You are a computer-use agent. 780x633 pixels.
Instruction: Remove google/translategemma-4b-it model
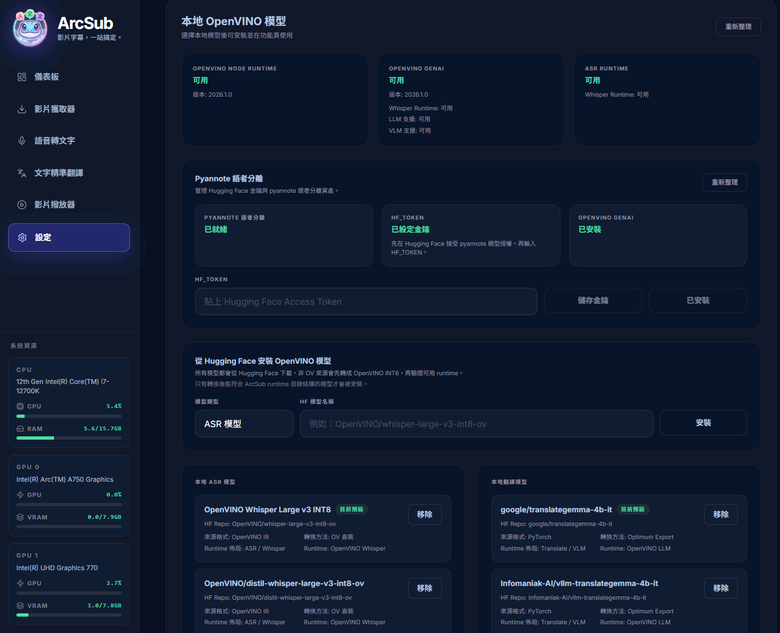click(721, 514)
